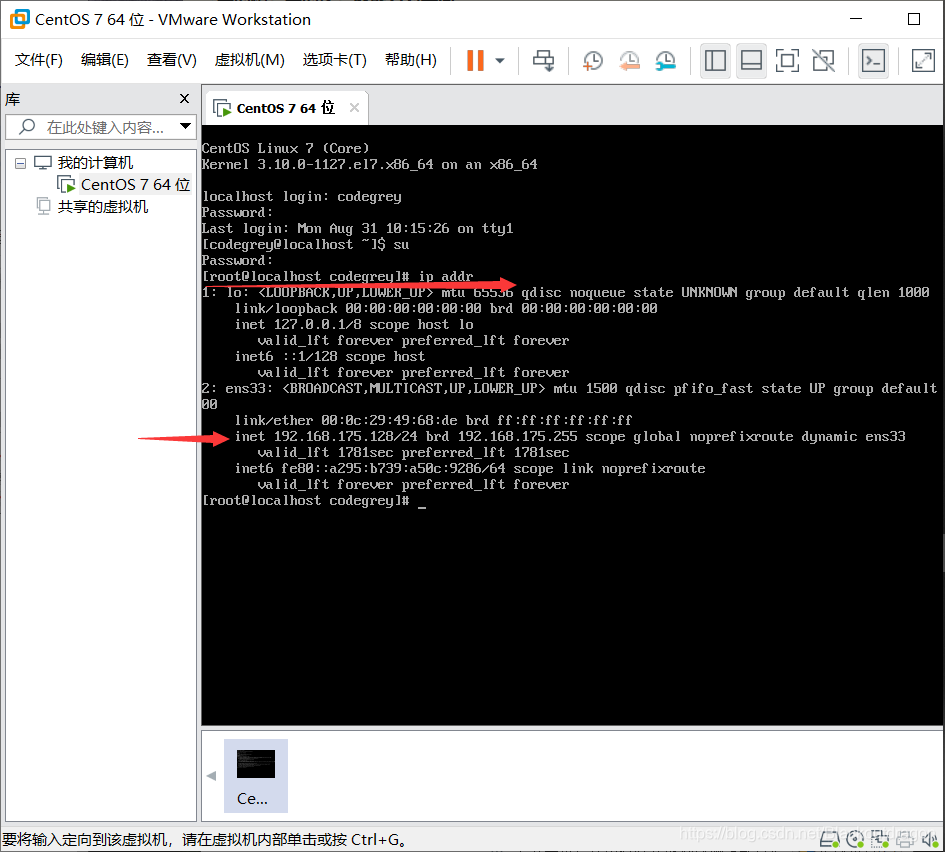Select 共享的虚拟机 in the library

(x=102, y=207)
